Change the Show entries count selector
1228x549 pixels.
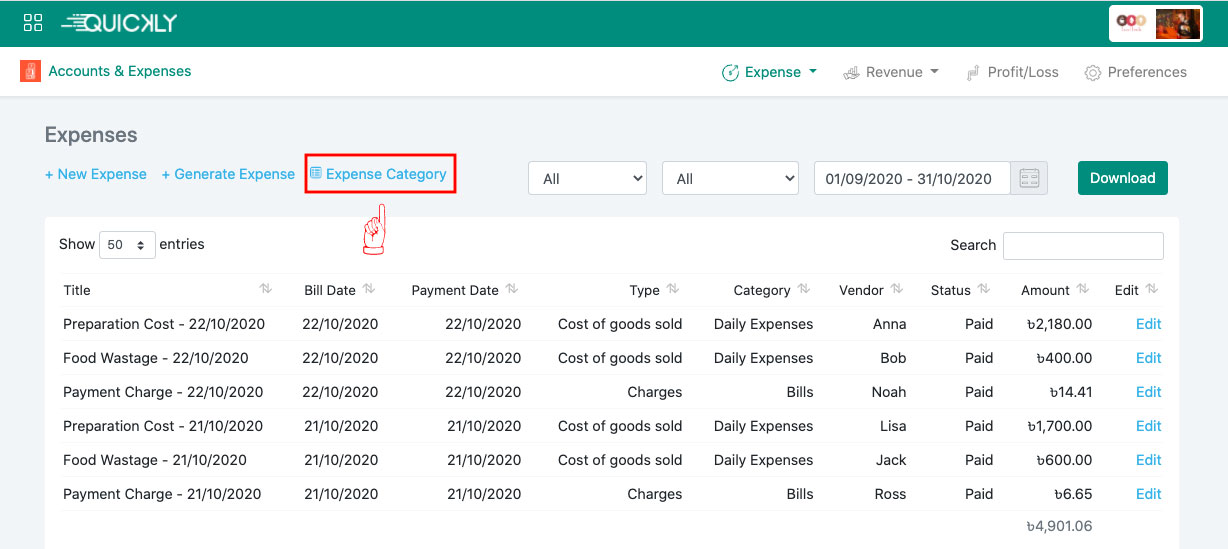[x=127, y=245]
